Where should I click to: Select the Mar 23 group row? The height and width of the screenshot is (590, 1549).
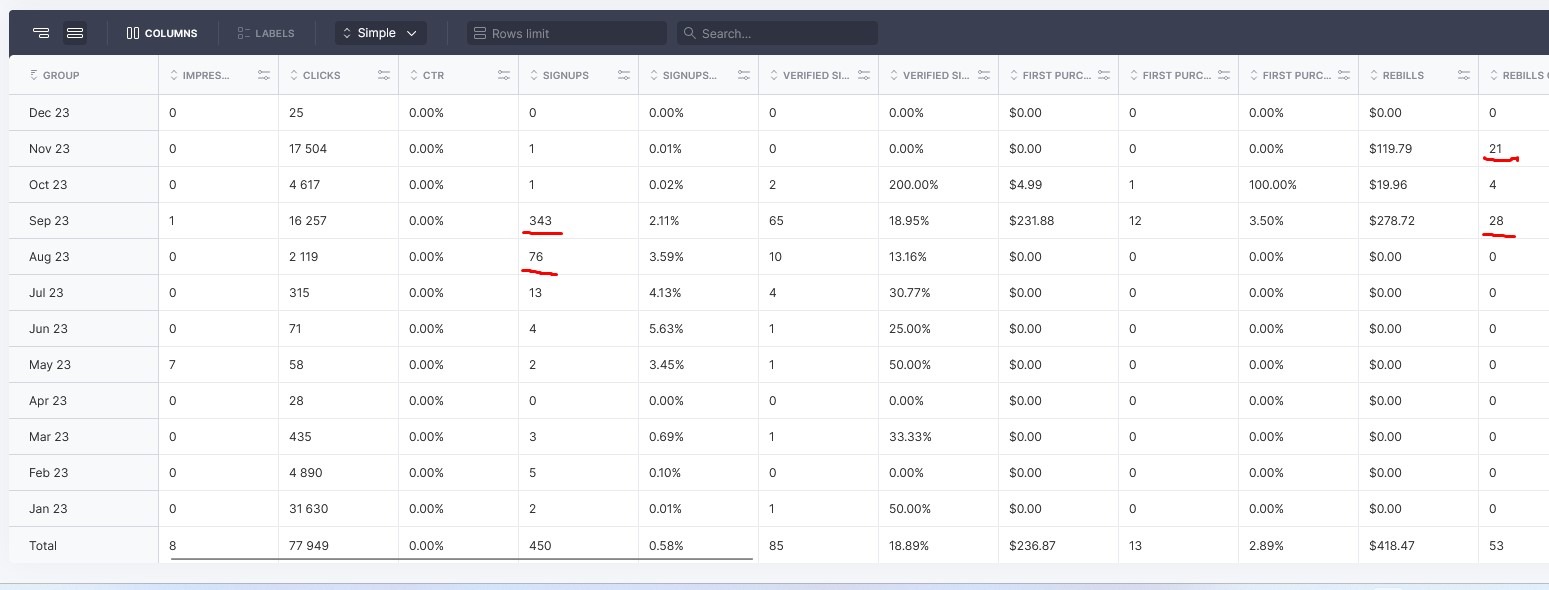tap(49, 437)
